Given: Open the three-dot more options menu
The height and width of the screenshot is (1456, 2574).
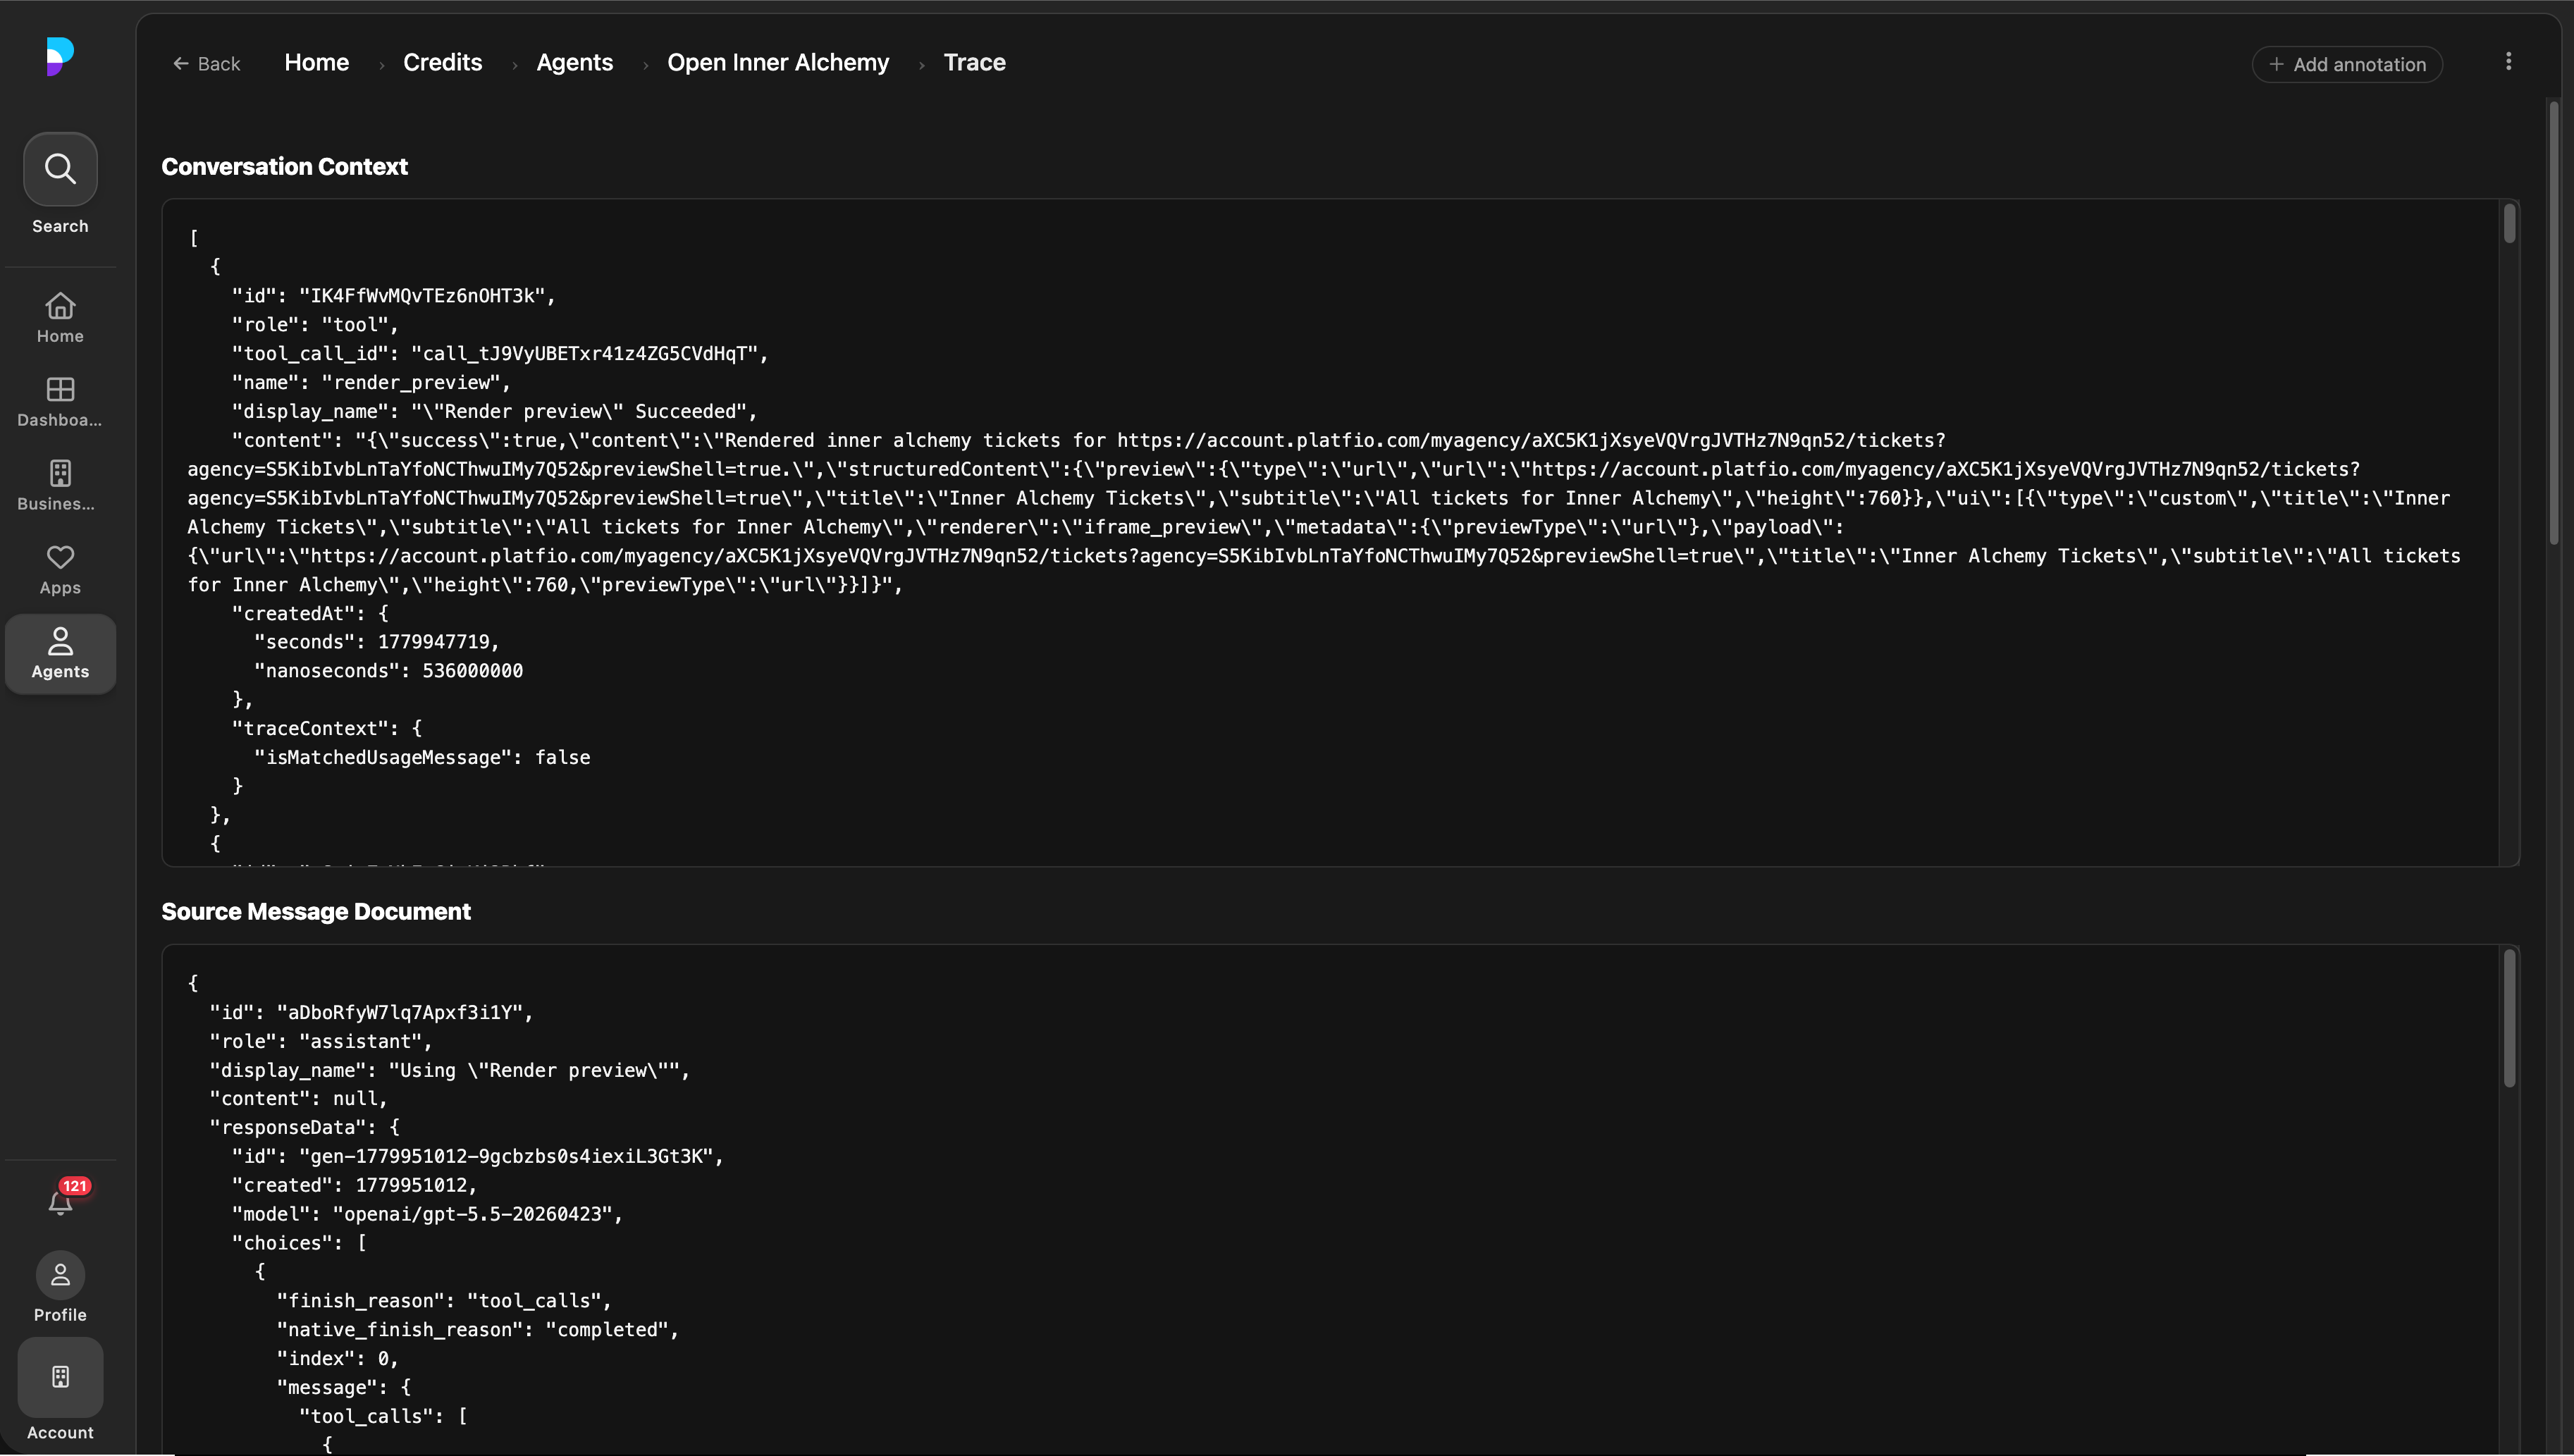Looking at the screenshot, I should click(x=2508, y=62).
